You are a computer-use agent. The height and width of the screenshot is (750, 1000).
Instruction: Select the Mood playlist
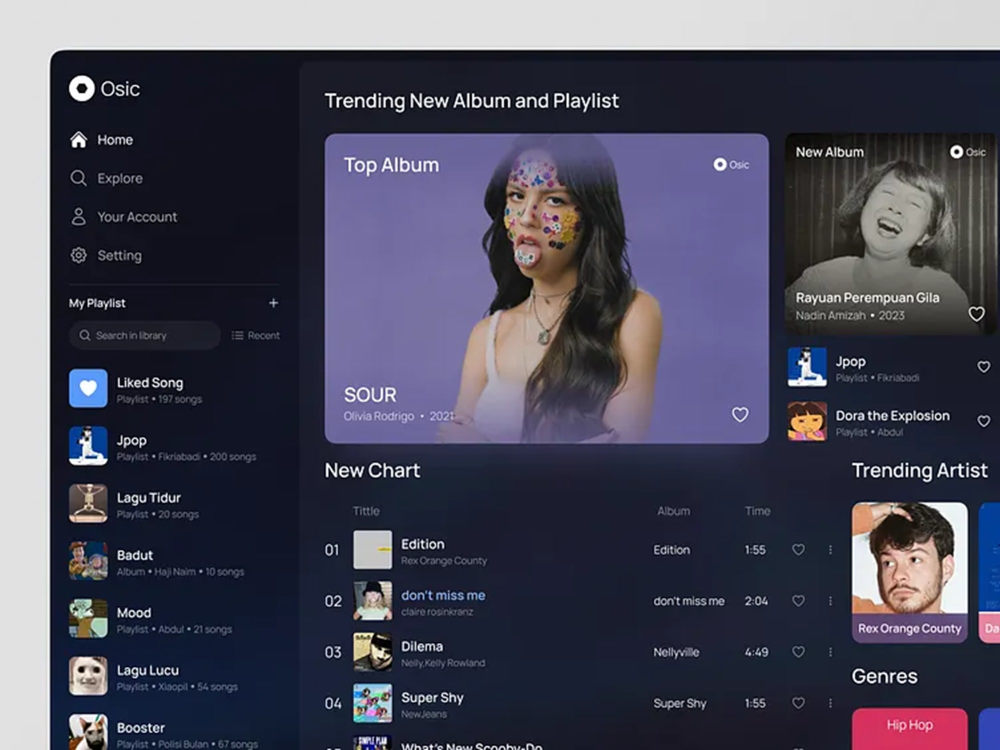pyautogui.click(x=174, y=618)
